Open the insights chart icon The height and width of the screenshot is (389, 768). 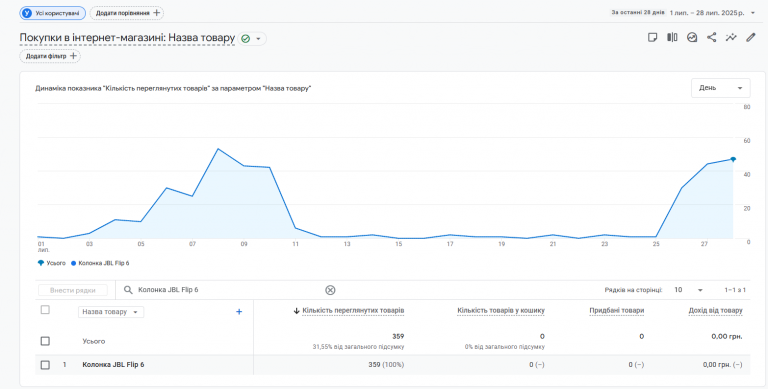pyautogui.click(x=692, y=38)
